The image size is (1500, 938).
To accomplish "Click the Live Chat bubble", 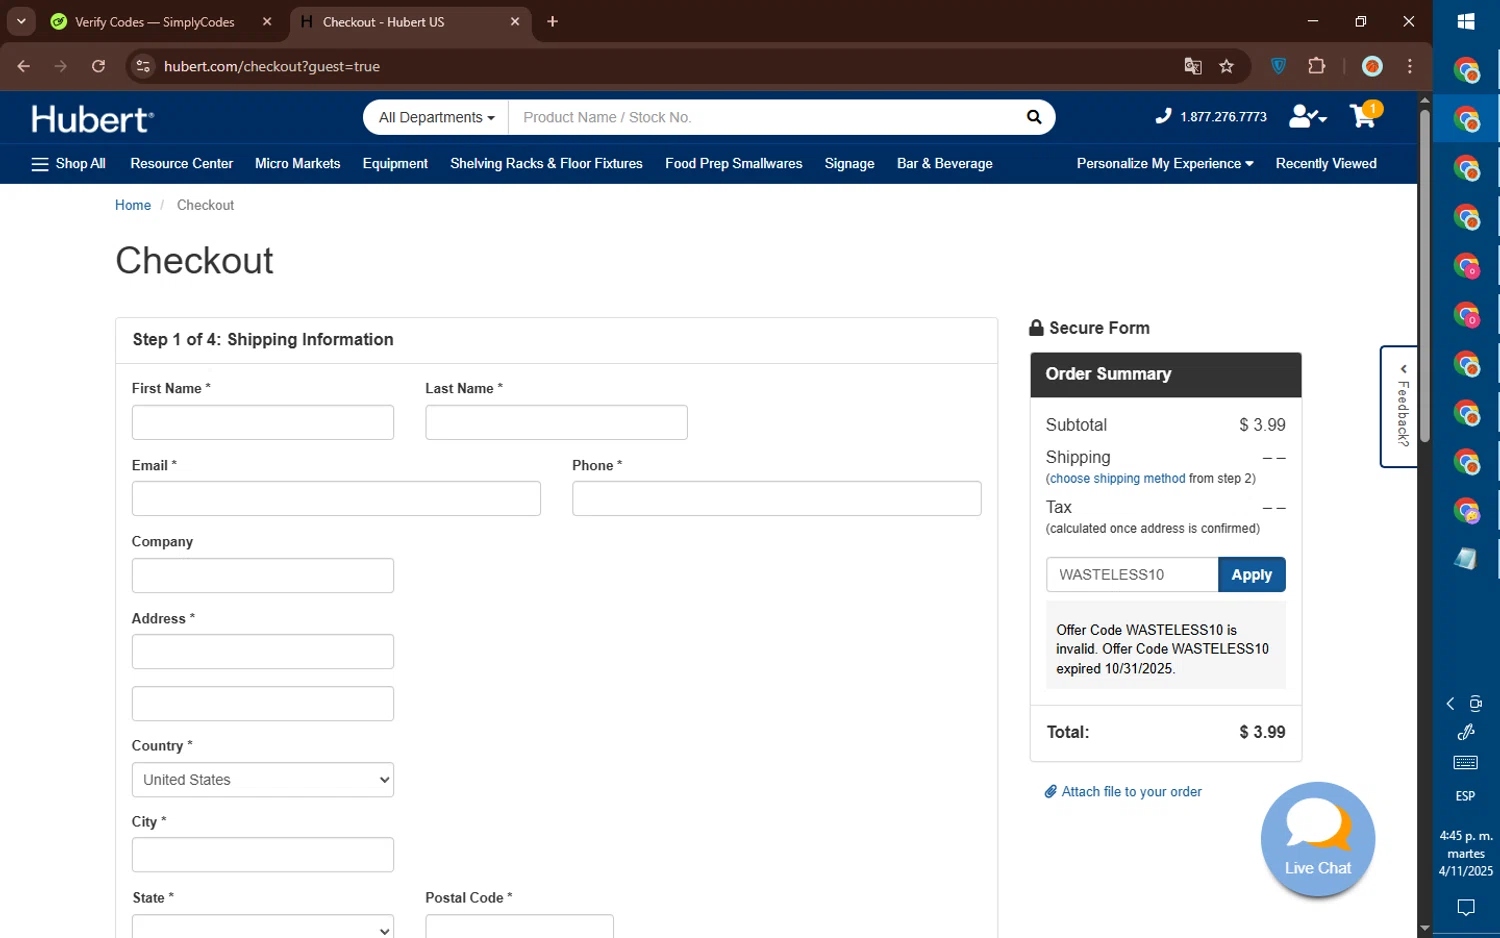I will click(x=1317, y=839).
